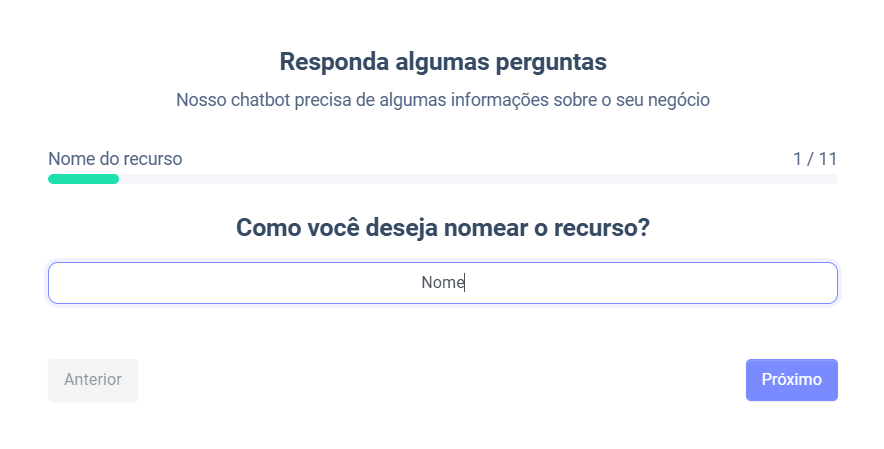Viewport: 884px width, 449px height.
Task: Click the right end of the name field
Action: coord(815,283)
